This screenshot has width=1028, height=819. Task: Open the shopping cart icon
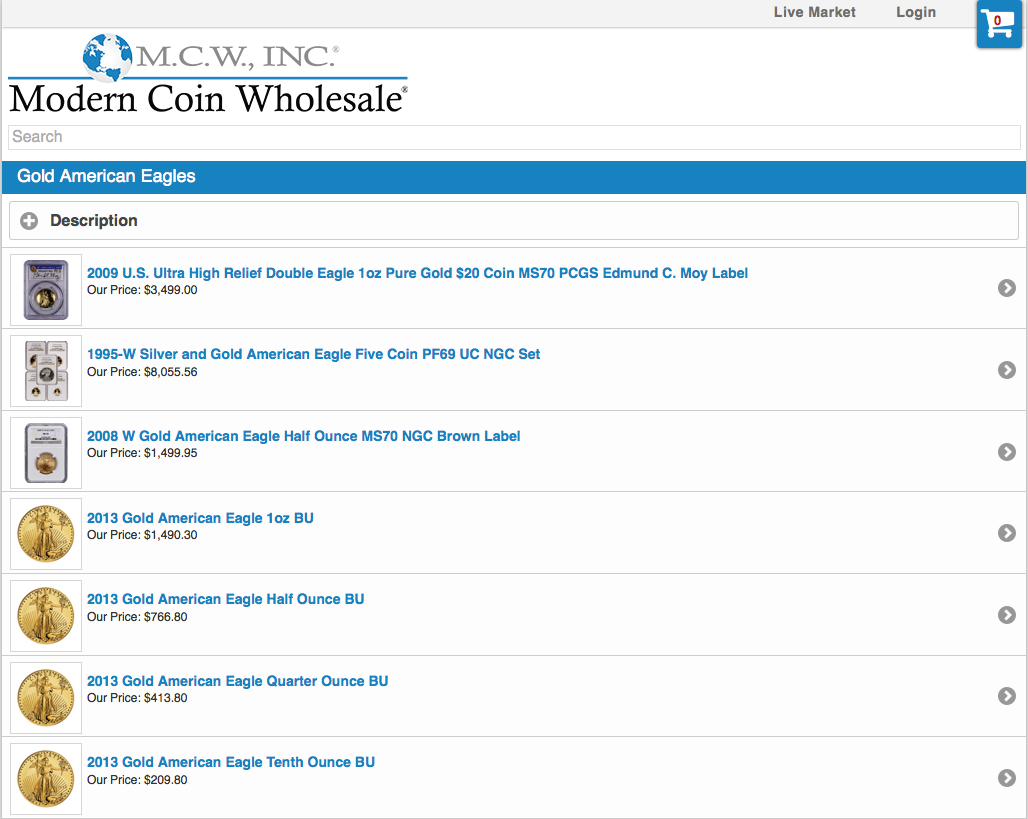998,24
